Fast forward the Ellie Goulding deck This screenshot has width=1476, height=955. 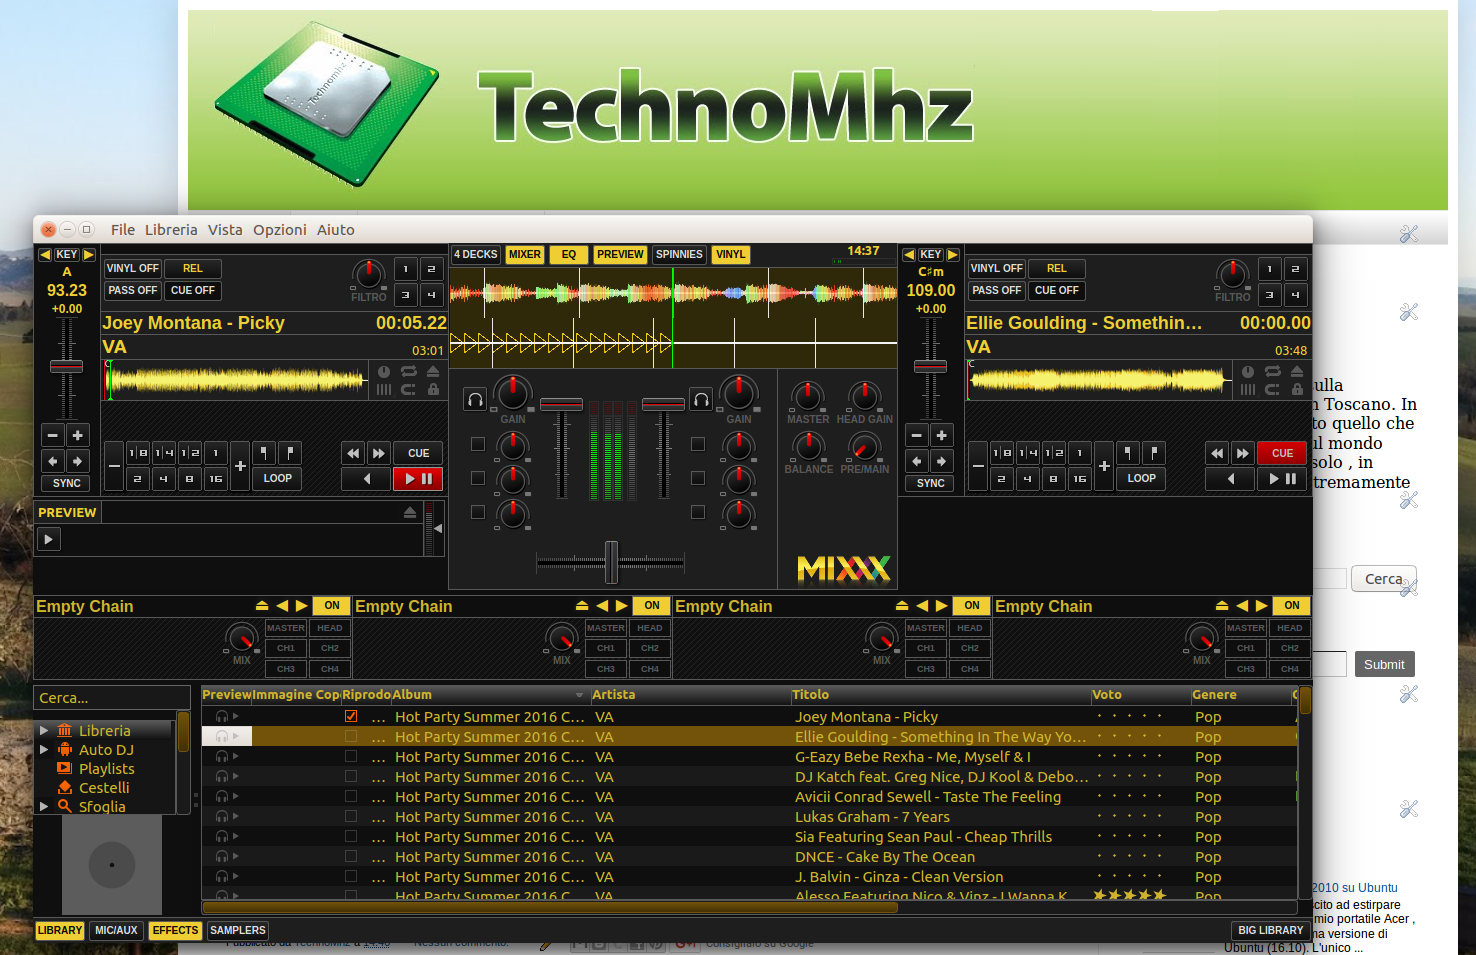tap(1243, 453)
